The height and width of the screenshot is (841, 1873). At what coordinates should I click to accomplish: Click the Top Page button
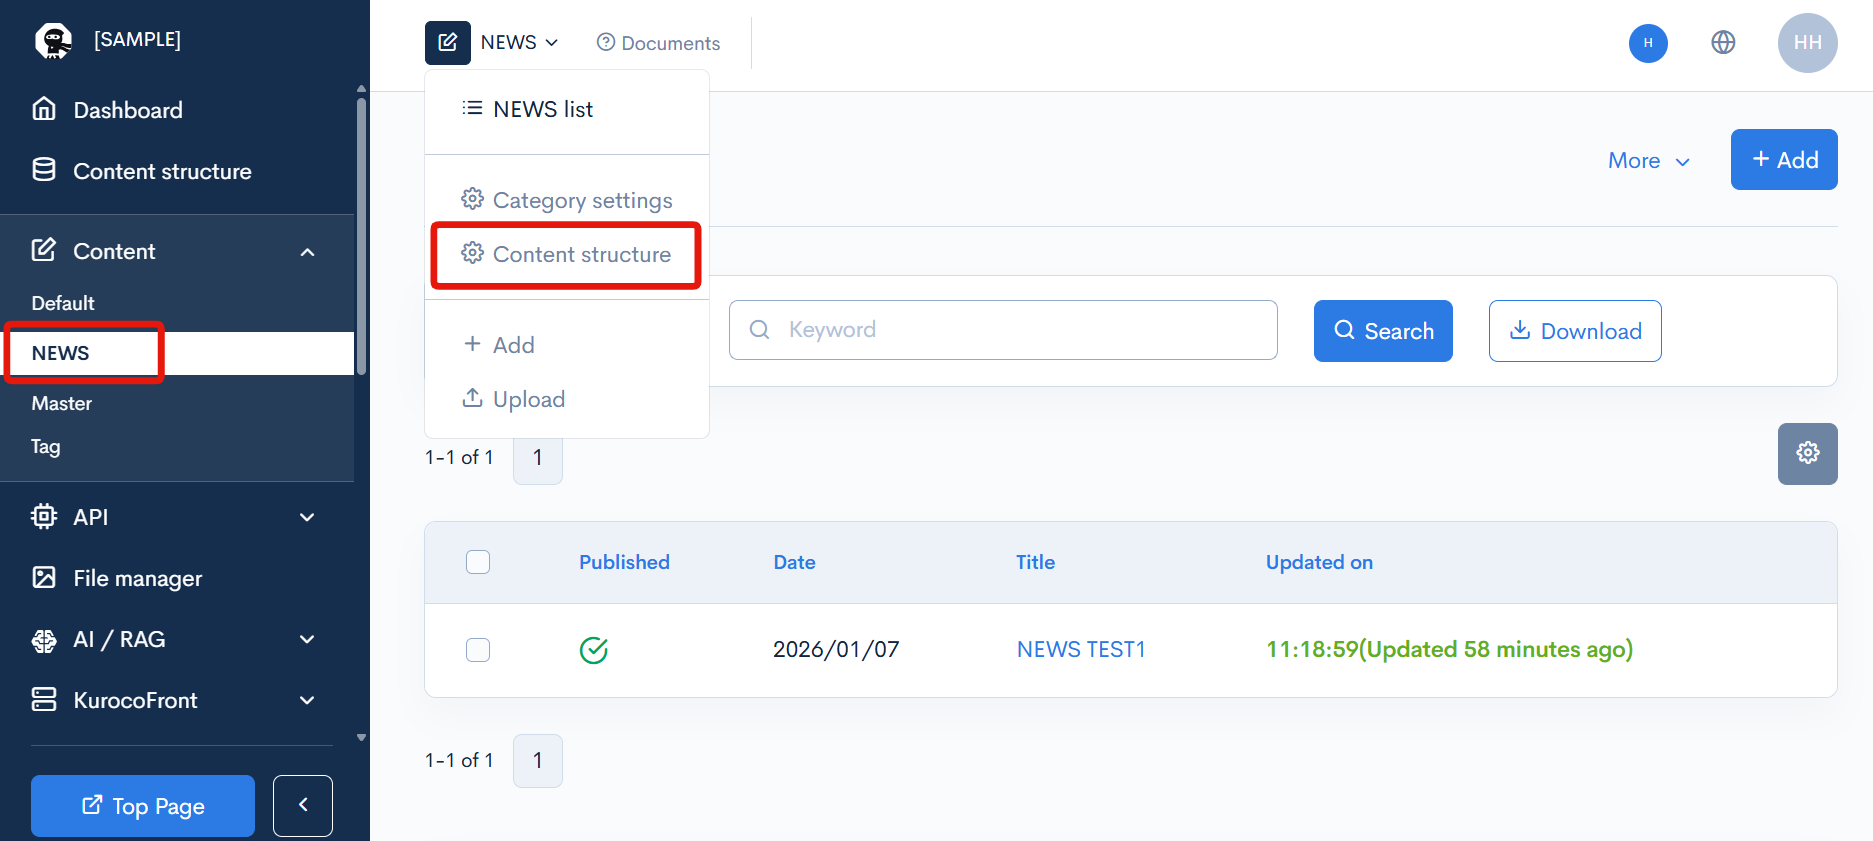point(143,806)
